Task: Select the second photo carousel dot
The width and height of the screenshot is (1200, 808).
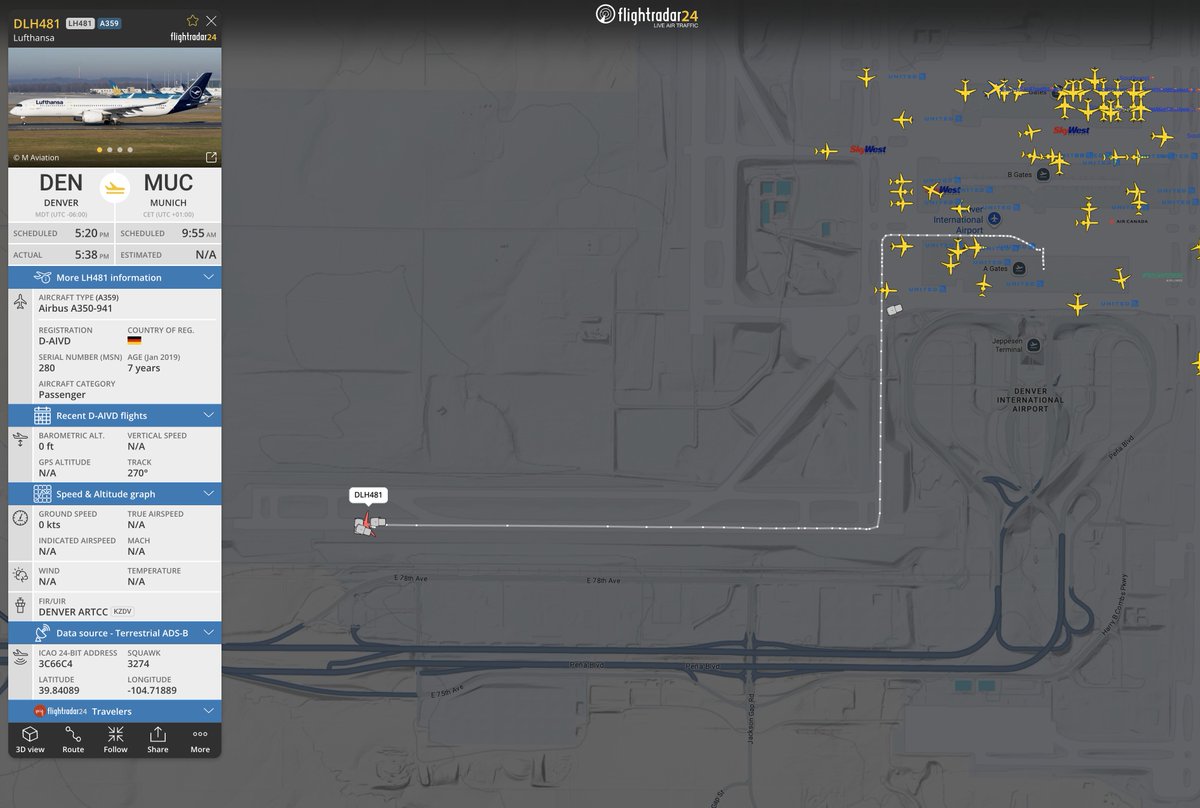Action: [109, 149]
